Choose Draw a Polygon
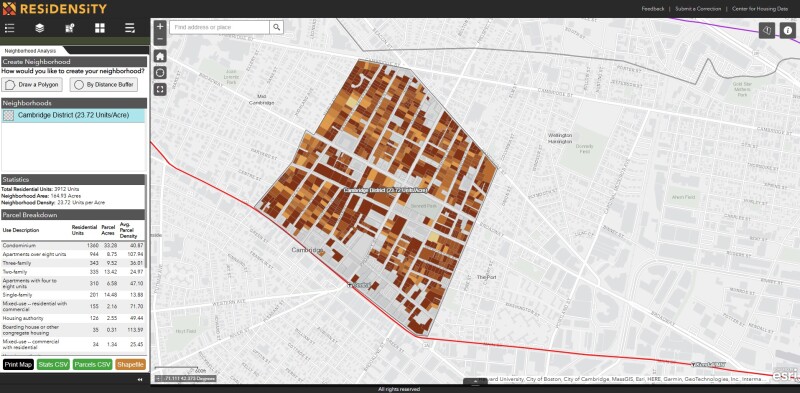800x393 pixels. pyautogui.click(x=32, y=85)
